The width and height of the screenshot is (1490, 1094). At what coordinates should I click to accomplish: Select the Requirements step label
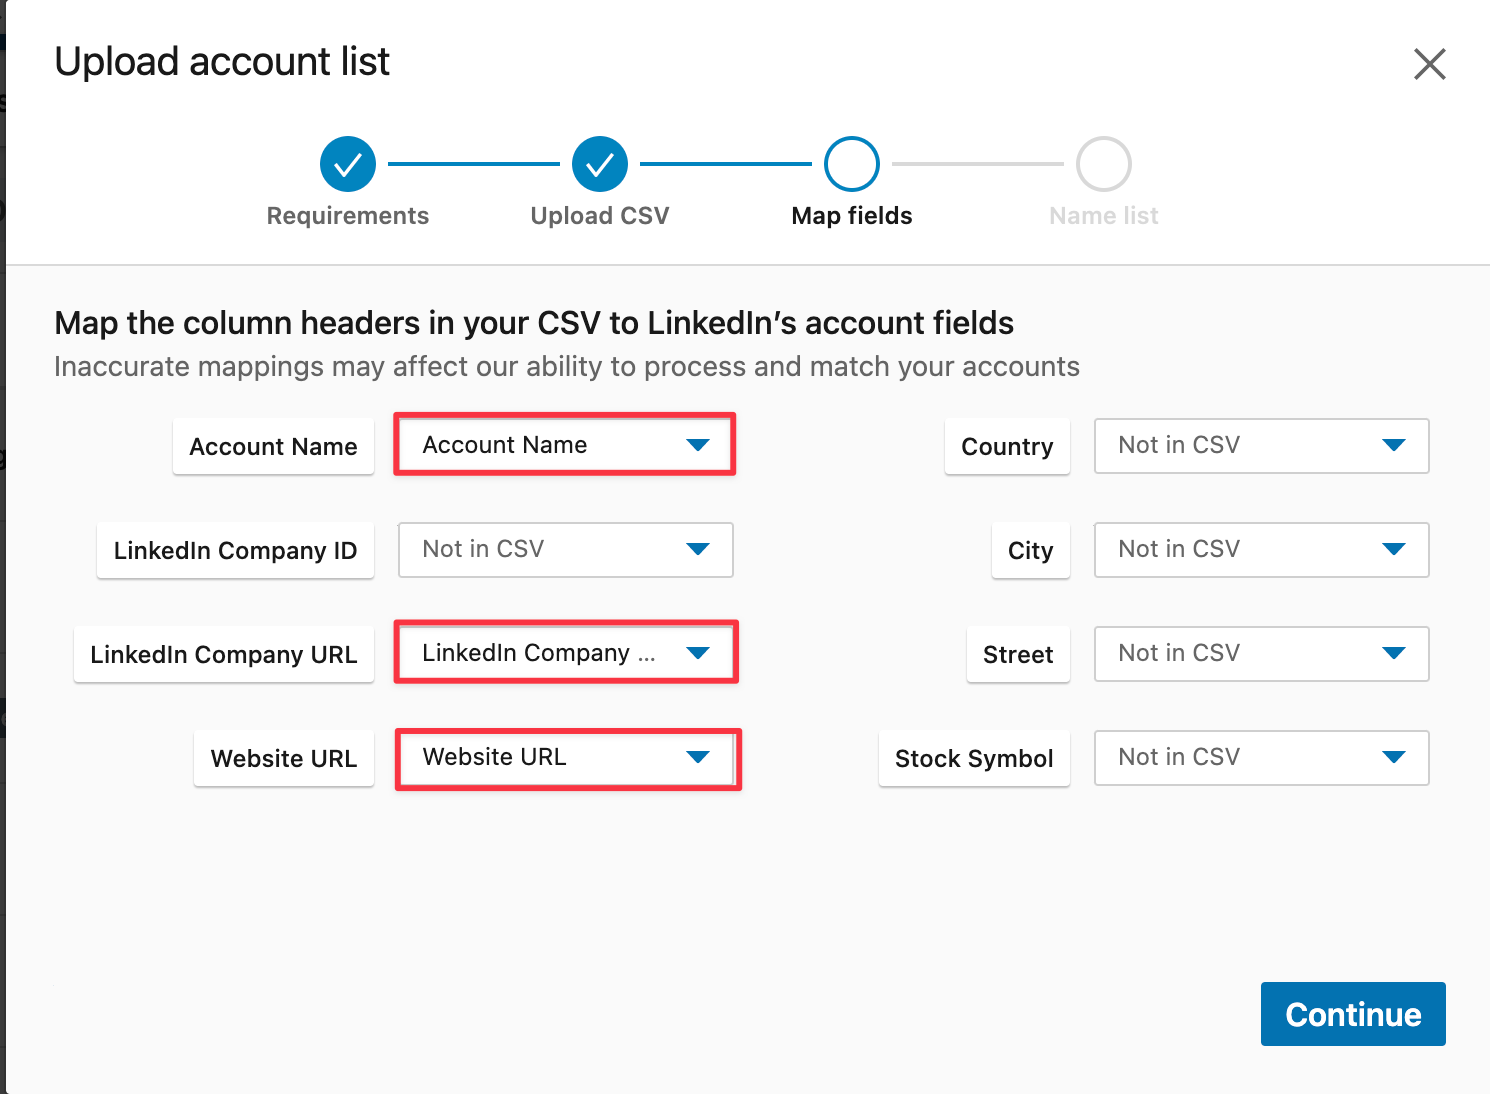(x=348, y=216)
